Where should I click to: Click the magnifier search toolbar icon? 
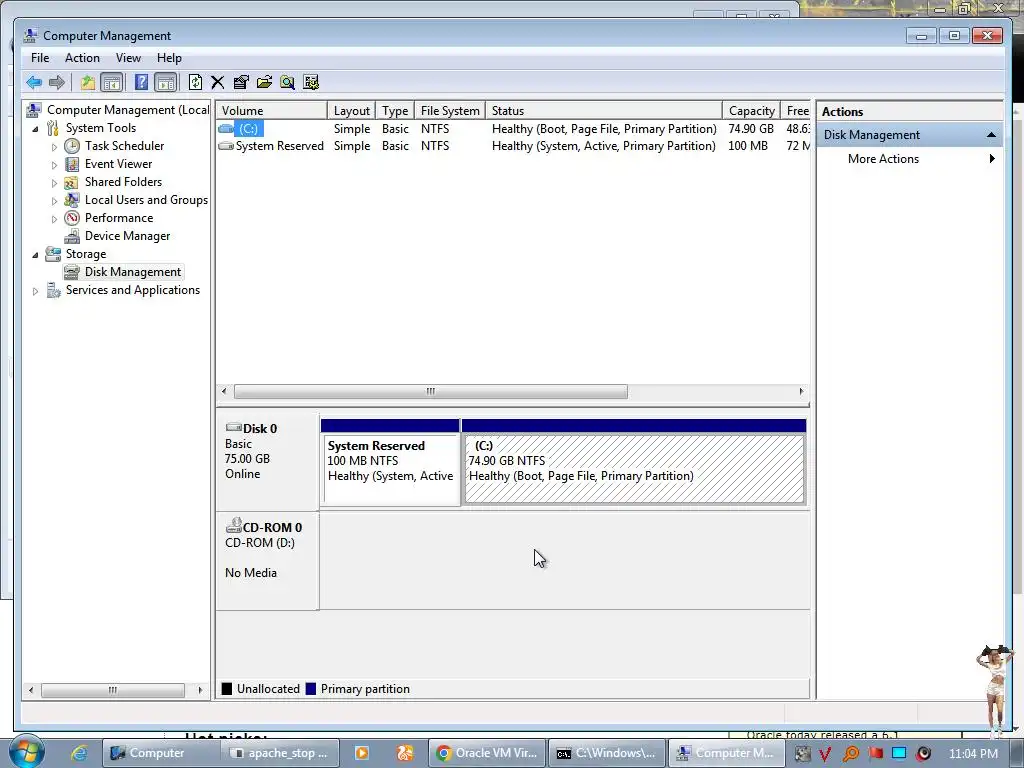pos(287,82)
